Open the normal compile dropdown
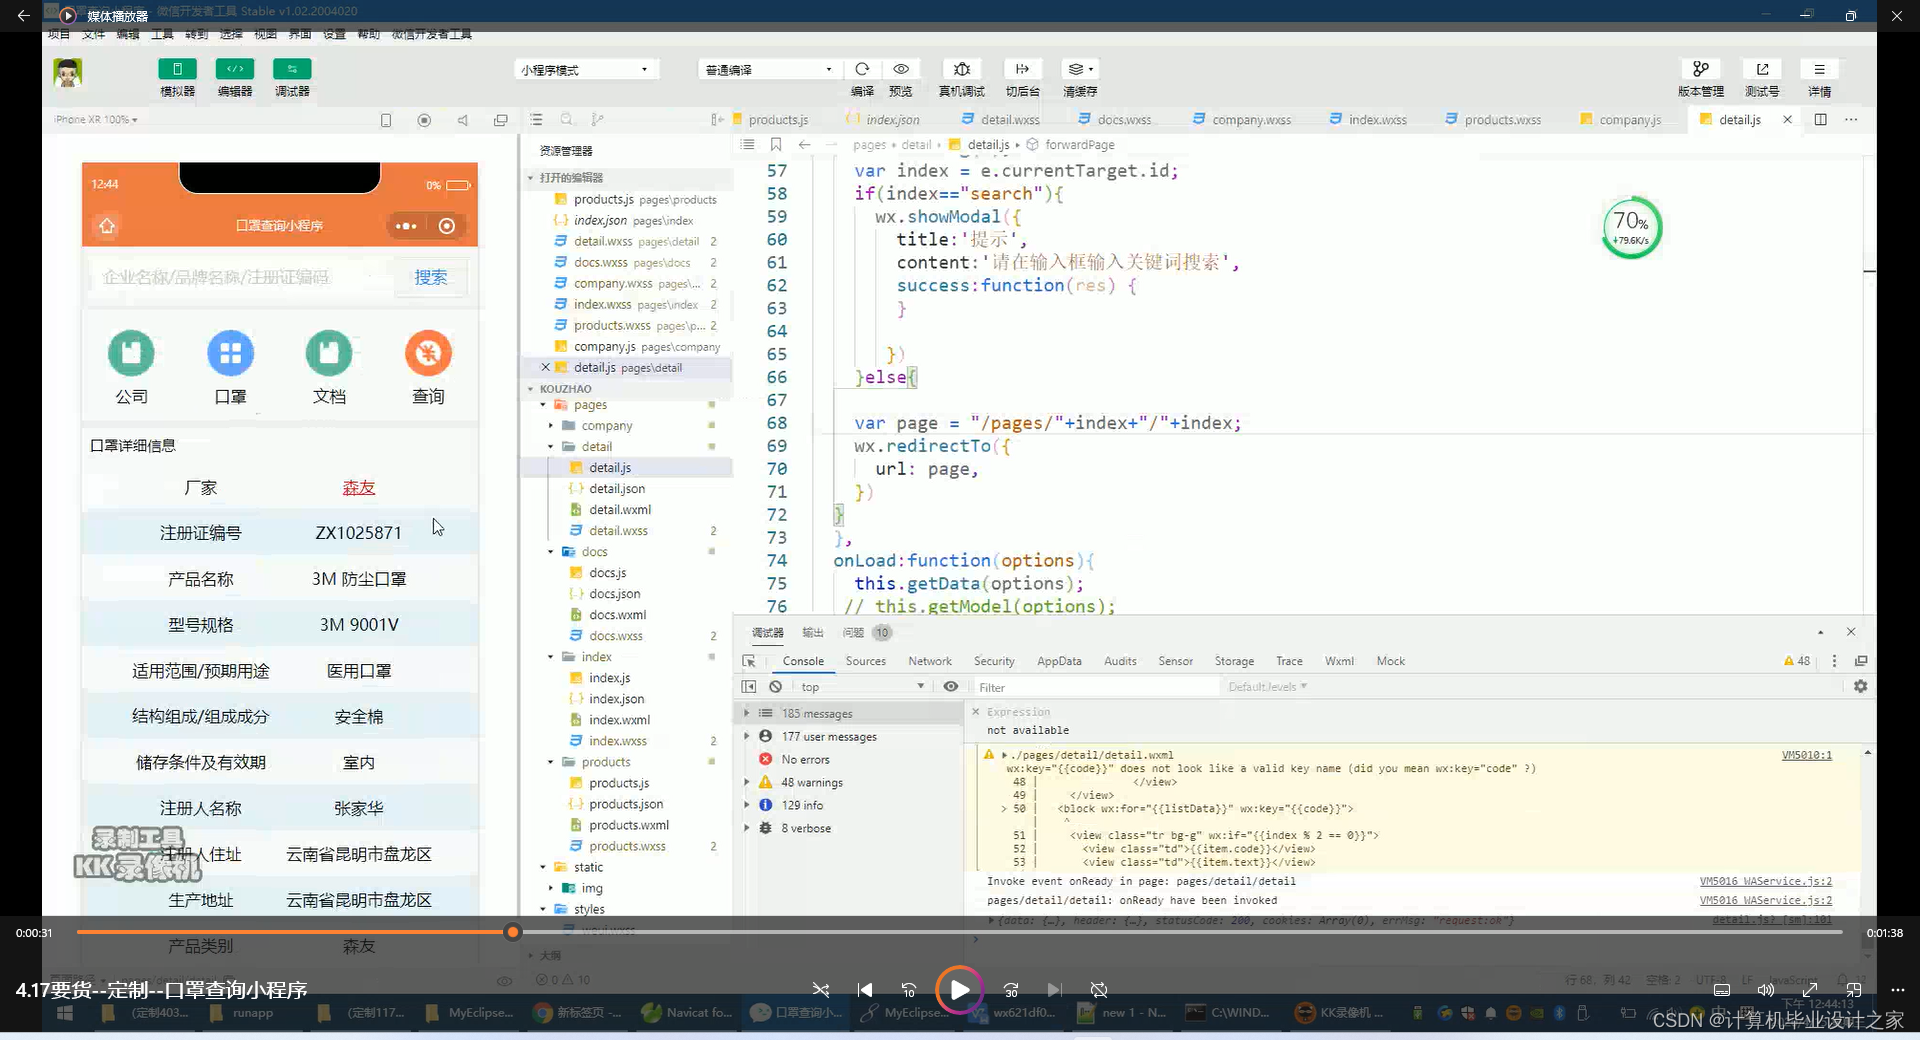Image resolution: width=1920 pixels, height=1040 pixels. click(768, 70)
